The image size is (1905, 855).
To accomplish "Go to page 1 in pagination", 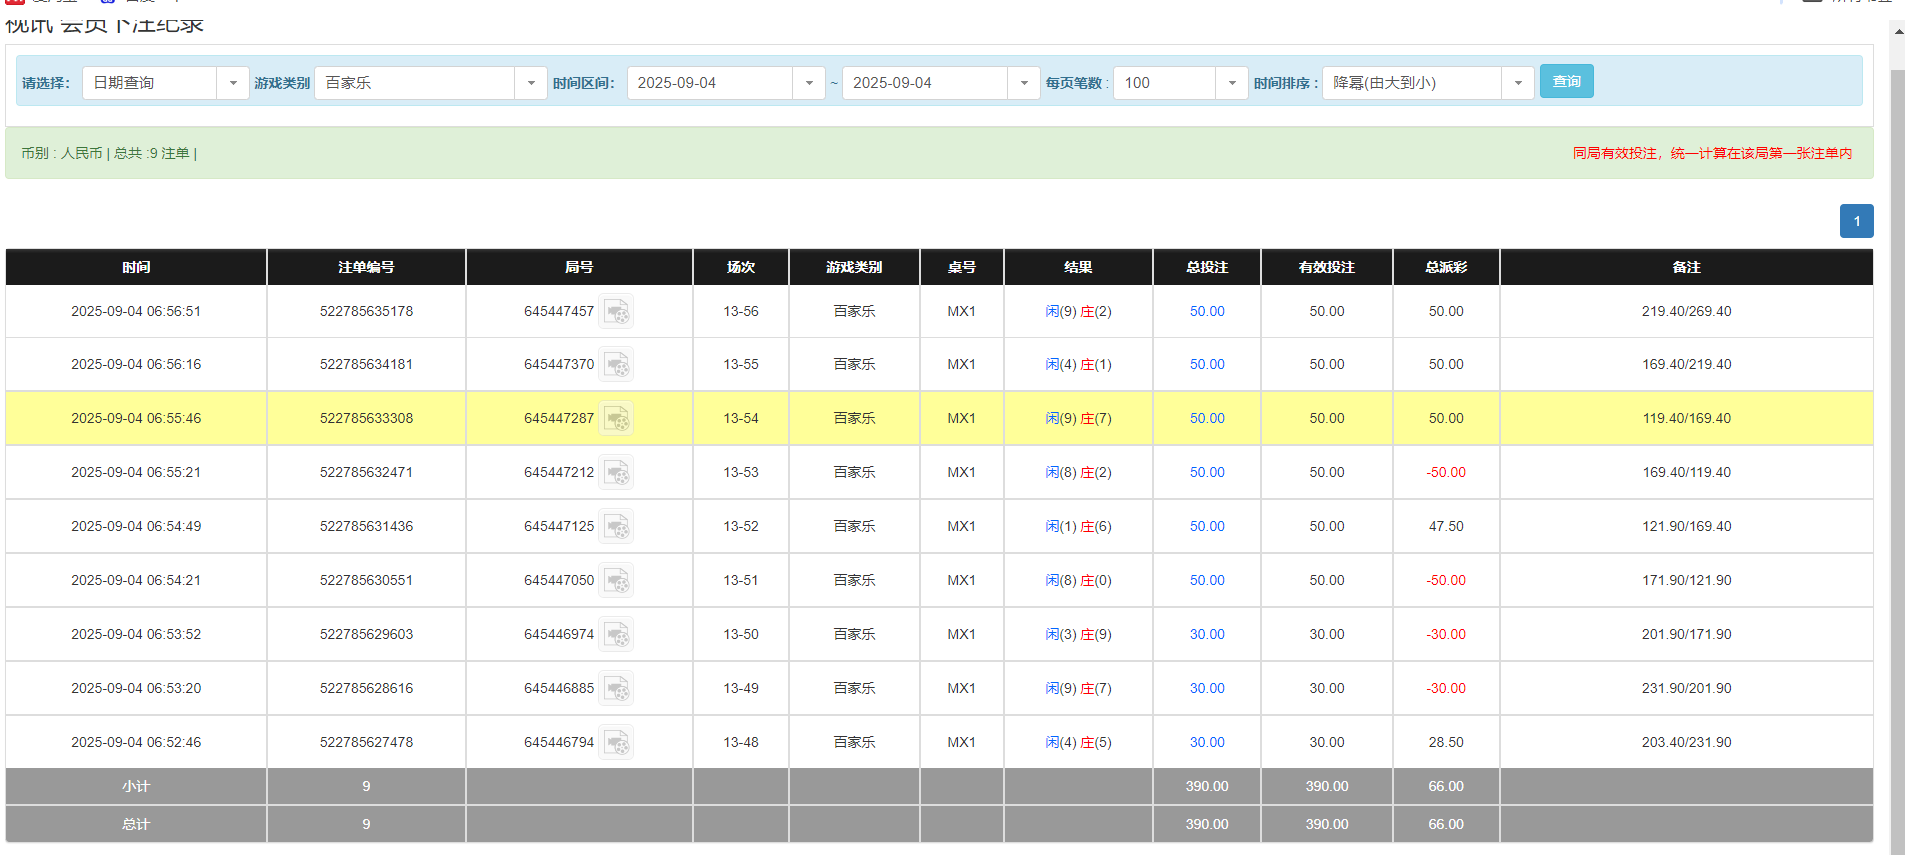I will 1856,221.
